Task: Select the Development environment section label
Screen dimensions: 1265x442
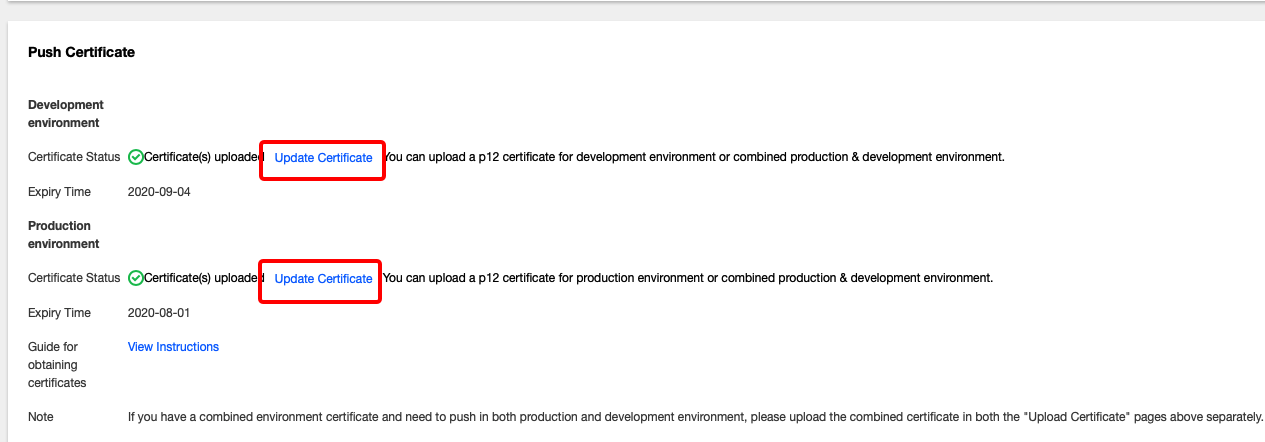Action: pos(66,114)
